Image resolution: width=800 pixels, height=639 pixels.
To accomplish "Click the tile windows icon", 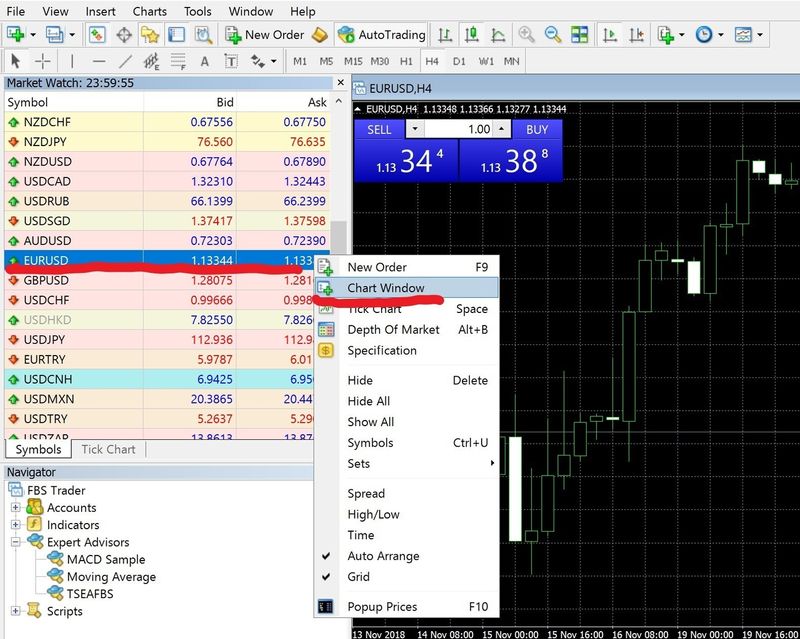I will click(x=579, y=34).
